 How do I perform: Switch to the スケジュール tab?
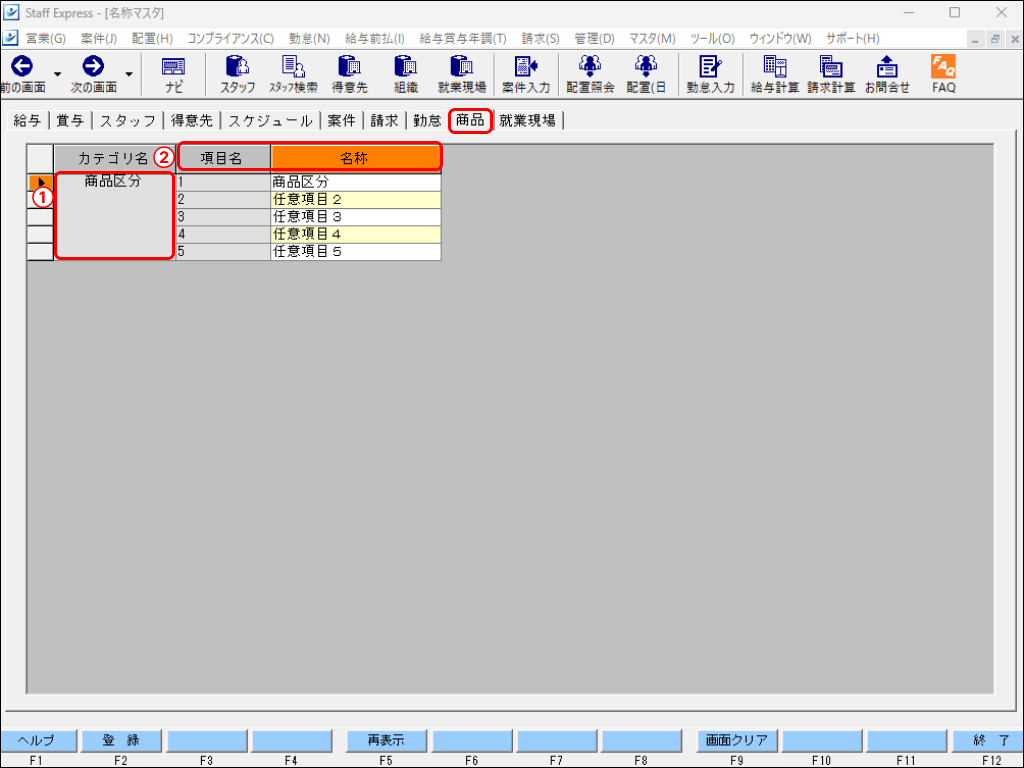coord(270,120)
